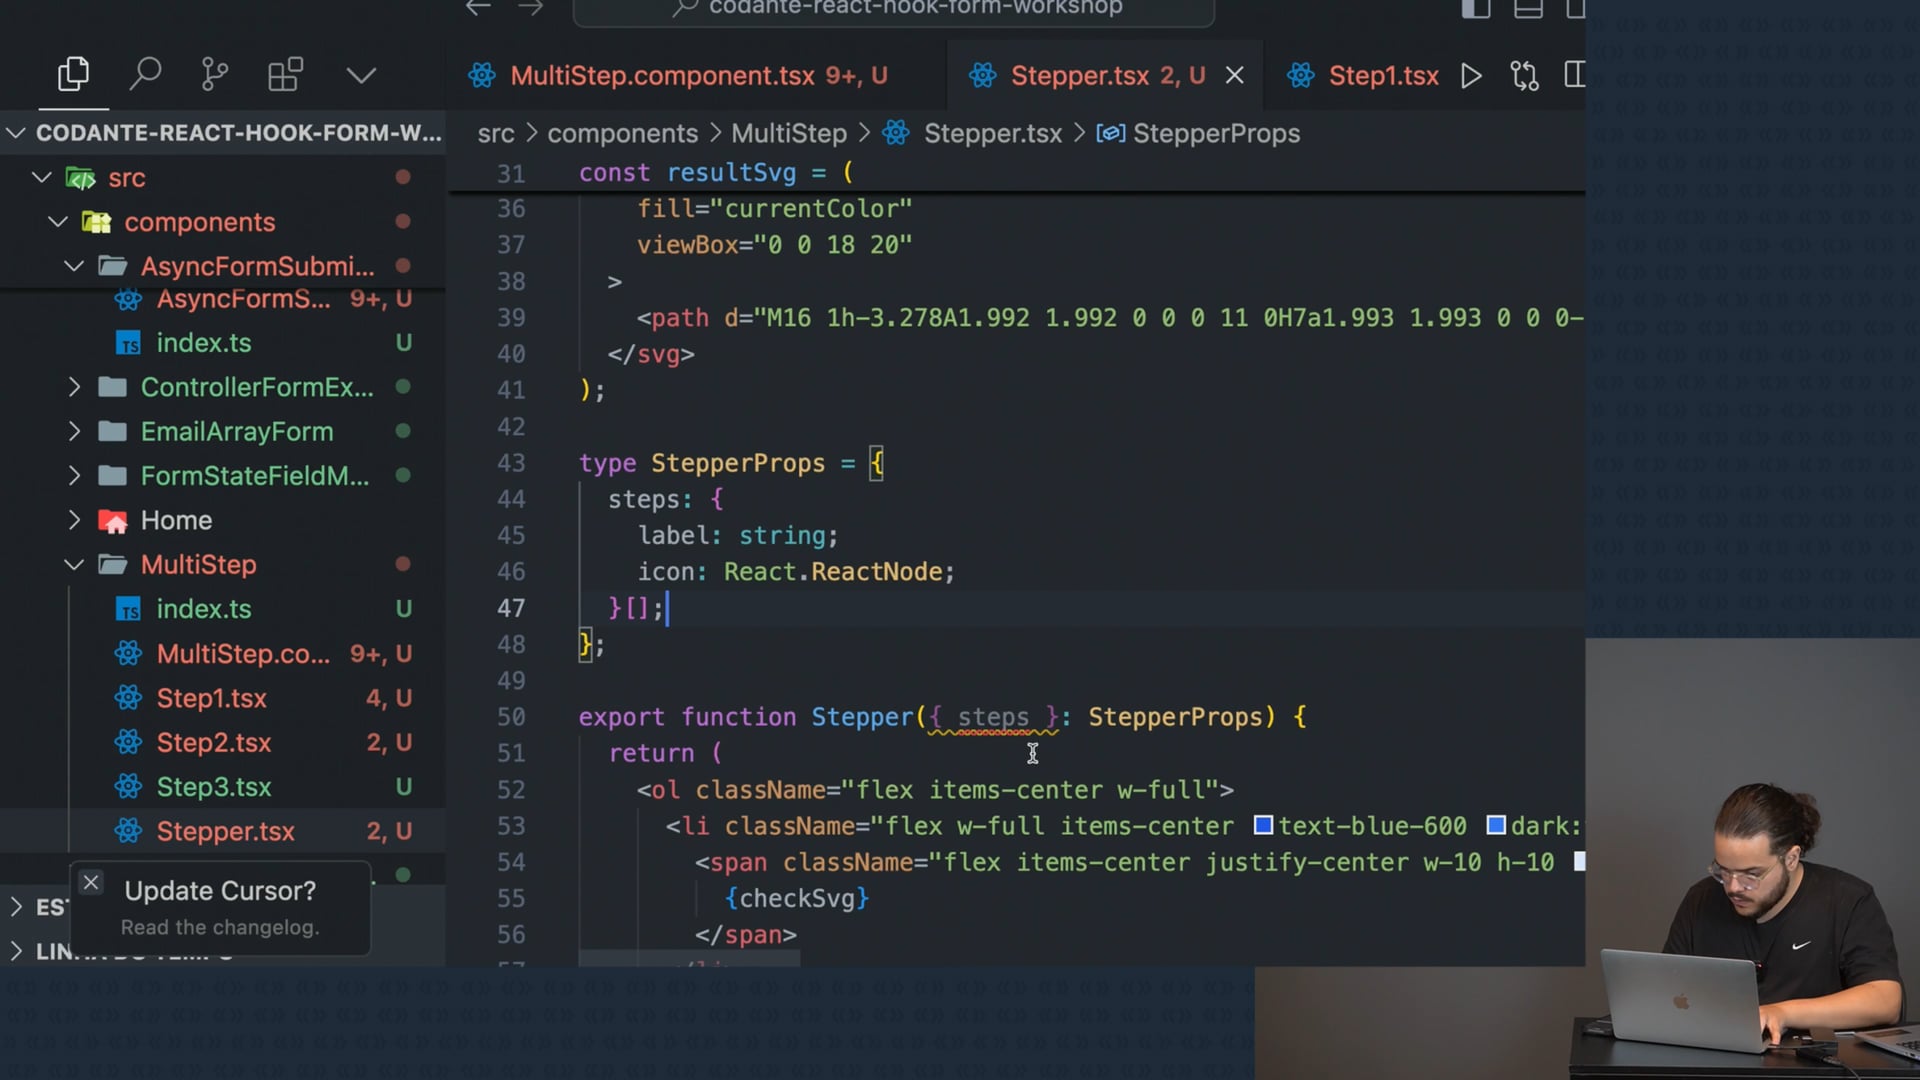1920x1080 pixels.
Task: Go back with the left arrow
Action: click(478, 8)
